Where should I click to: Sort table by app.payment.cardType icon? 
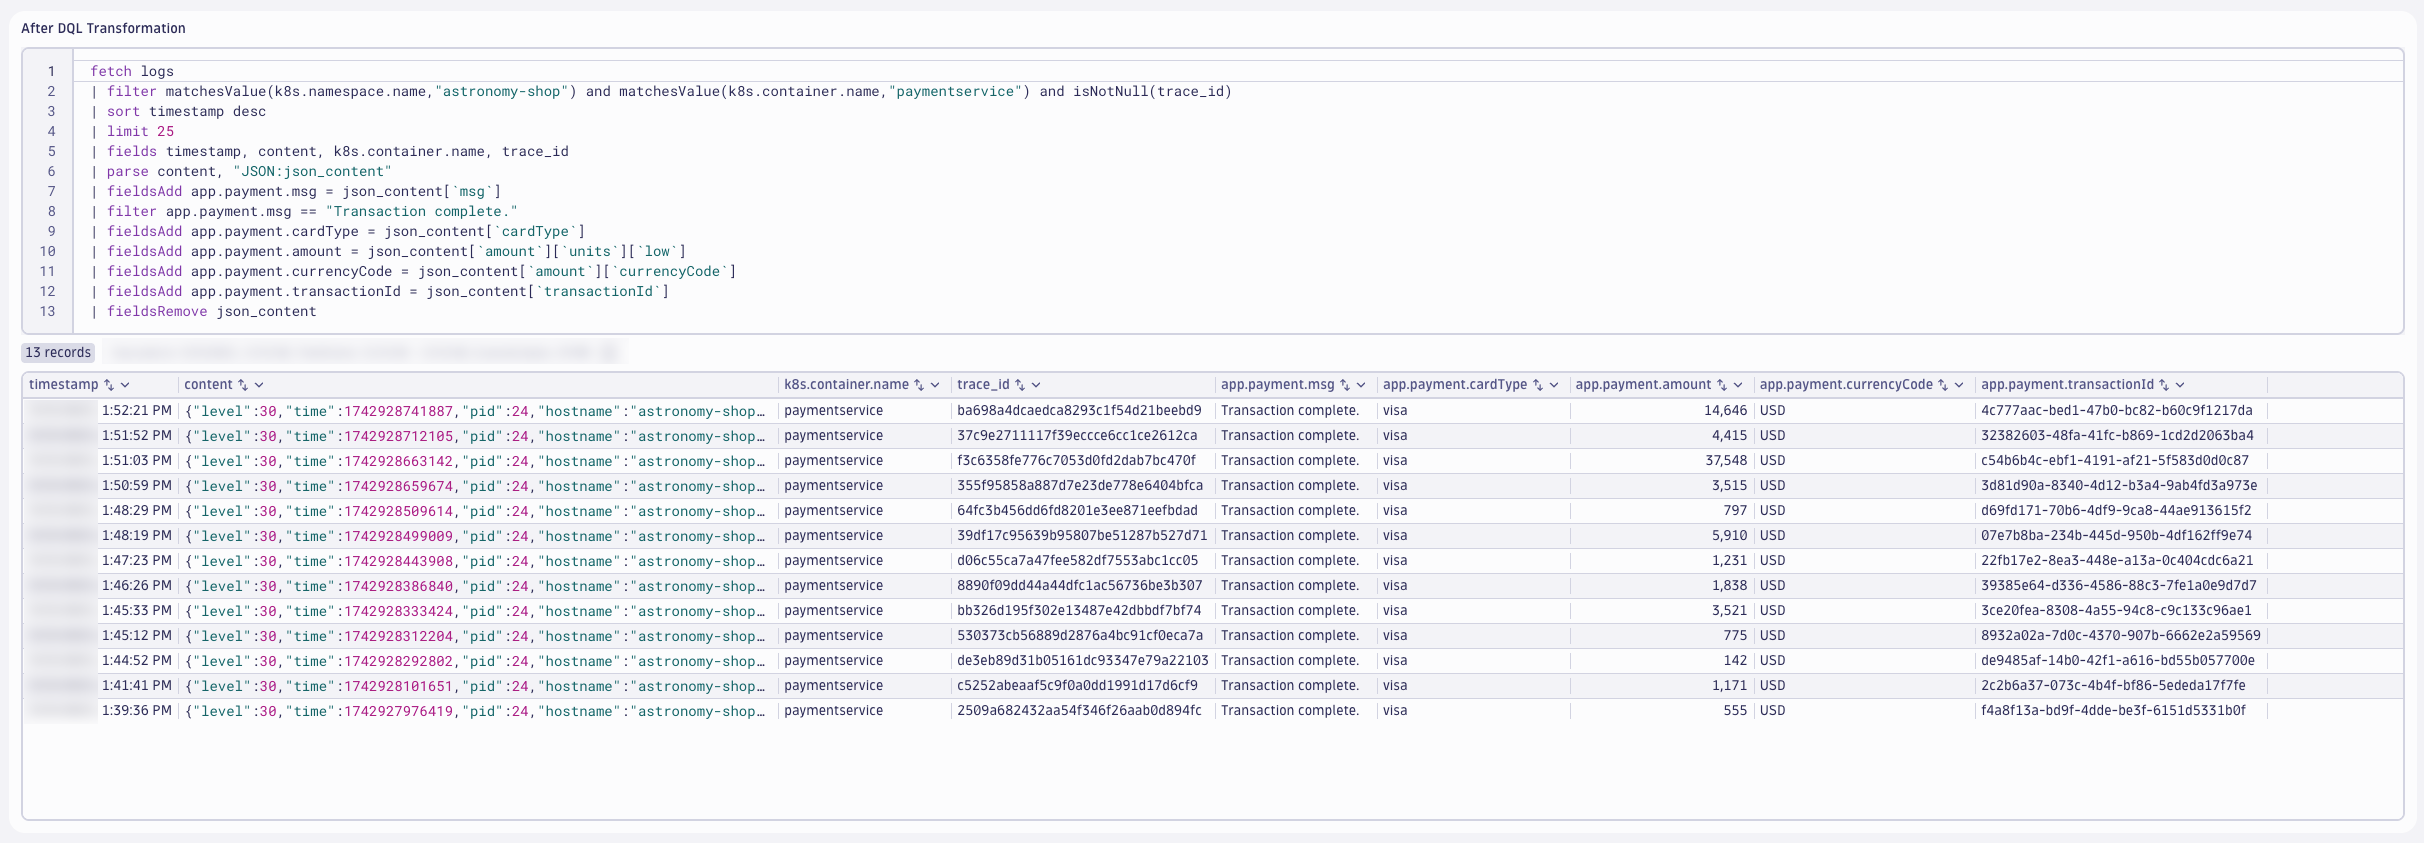pyautogui.click(x=1537, y=385)
